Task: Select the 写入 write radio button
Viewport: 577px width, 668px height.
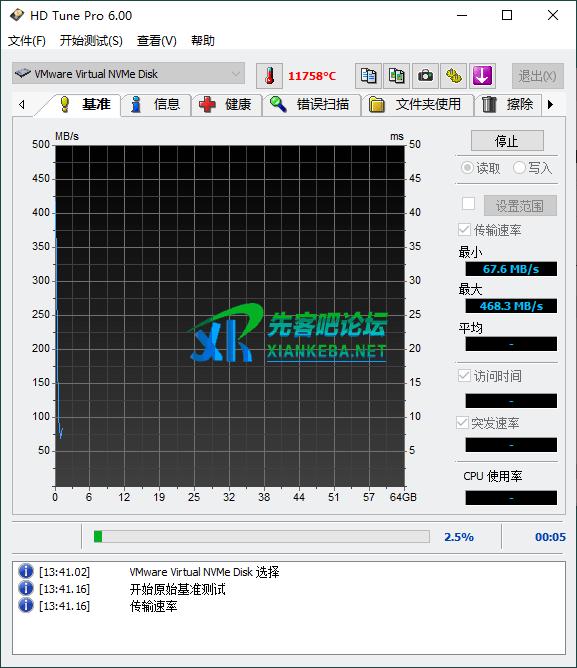Action: tap(519, 167)
